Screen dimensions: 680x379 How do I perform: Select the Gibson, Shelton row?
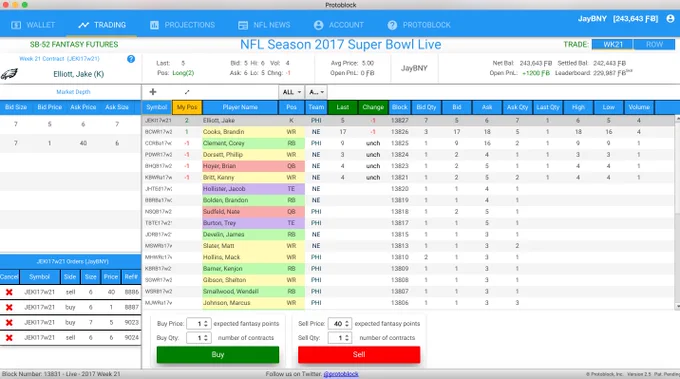point(408,280)
